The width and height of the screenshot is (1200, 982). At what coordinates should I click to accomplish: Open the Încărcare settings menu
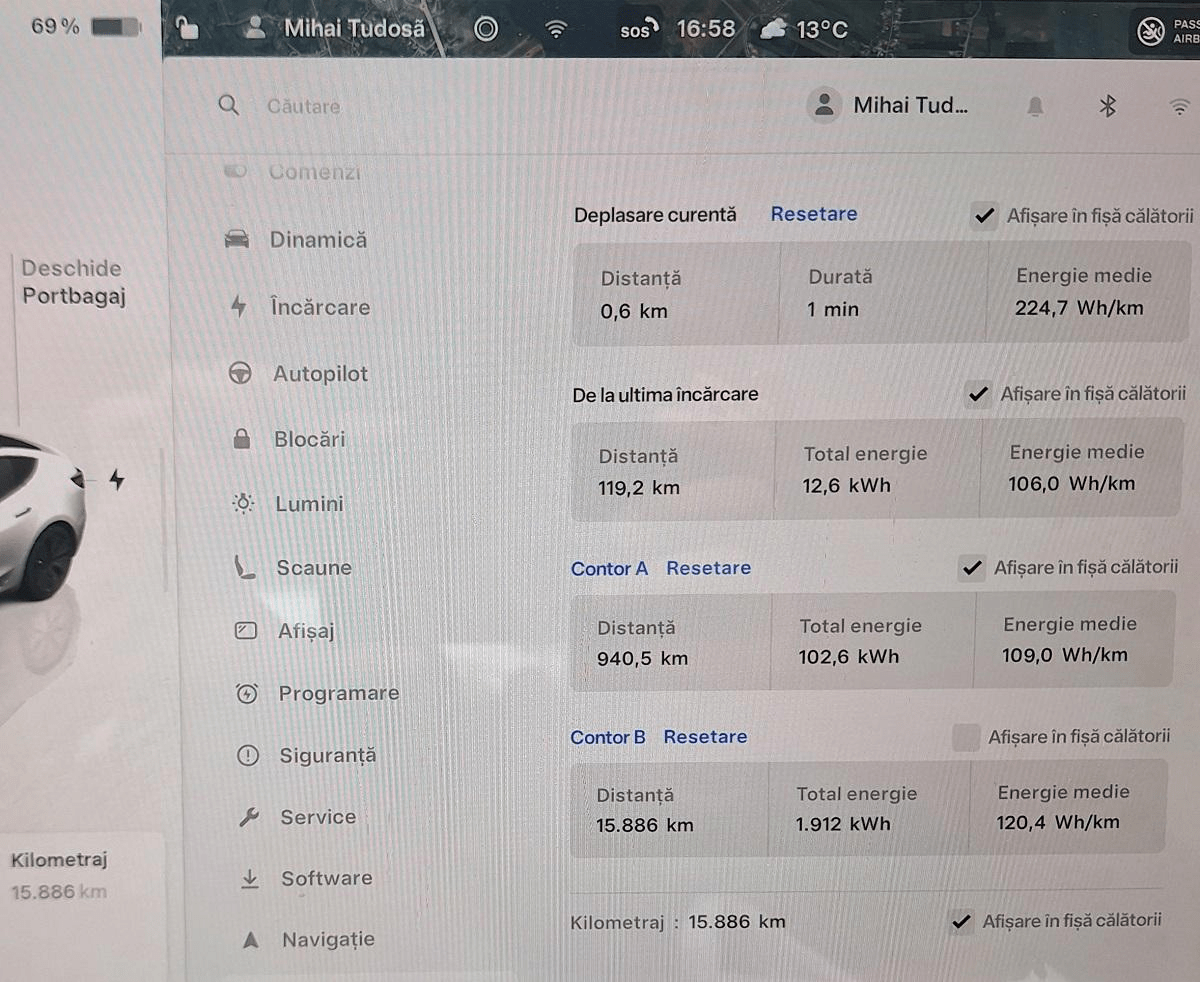coord(319,307)
